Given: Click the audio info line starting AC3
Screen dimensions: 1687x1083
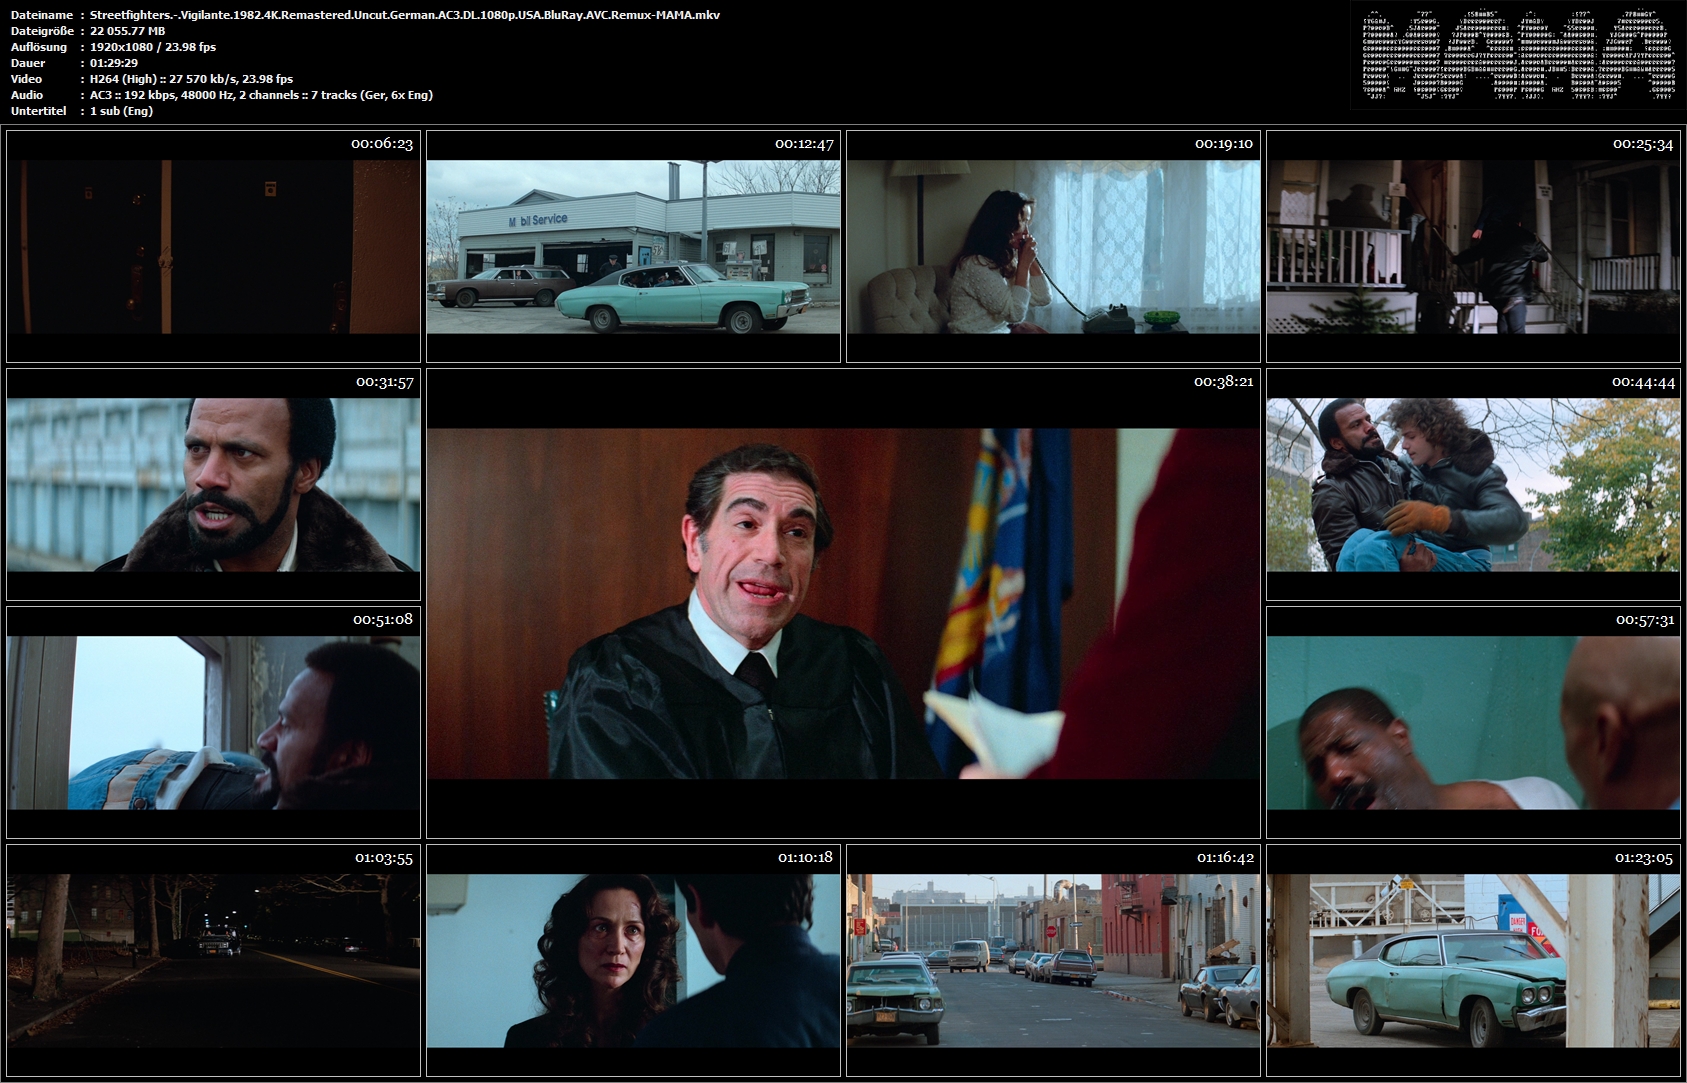Looking at the screenshot, I should [261, 95].
